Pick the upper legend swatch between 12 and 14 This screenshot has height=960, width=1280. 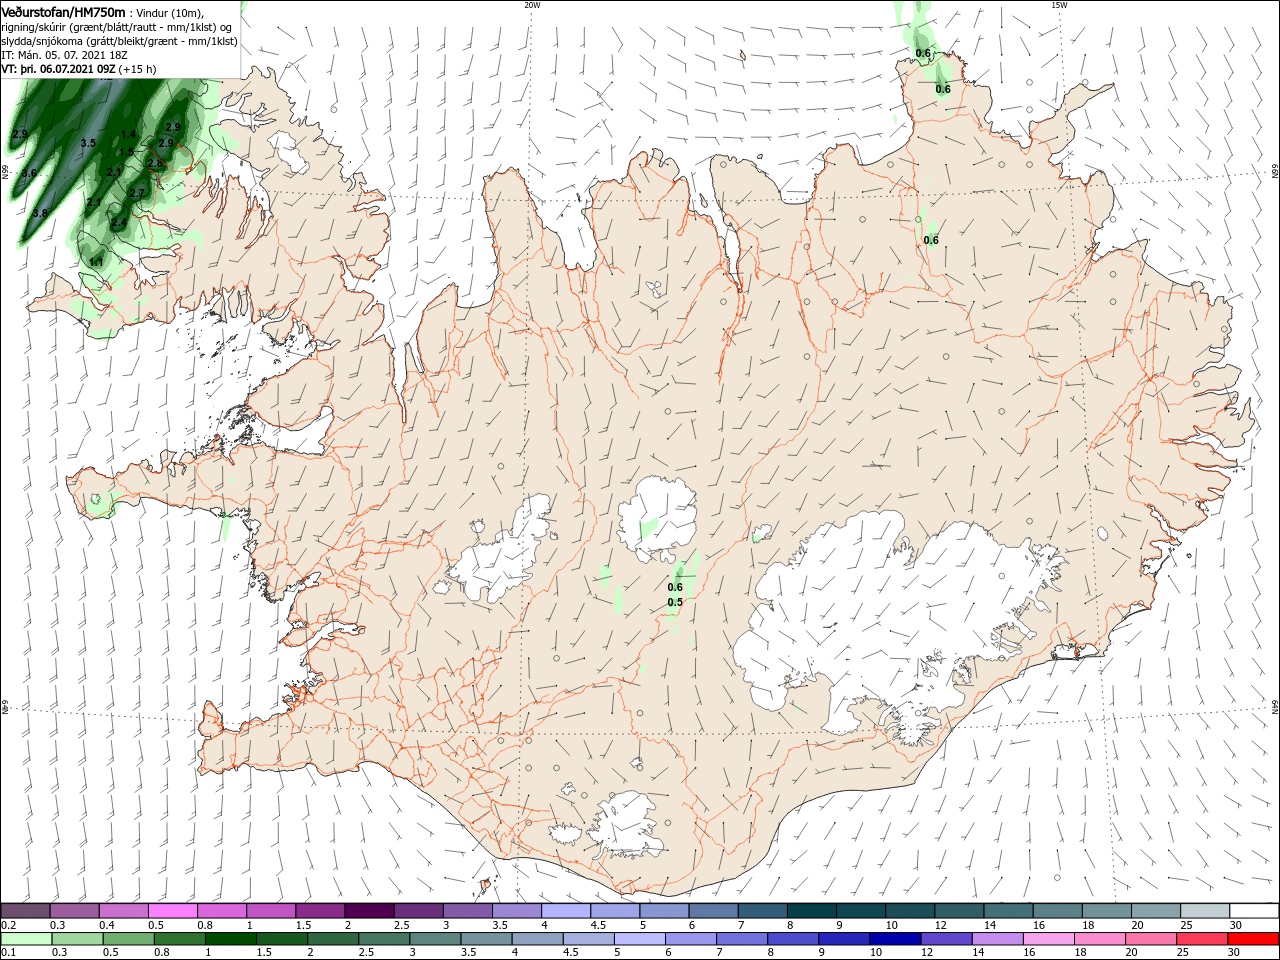click(x=957, y=911)
